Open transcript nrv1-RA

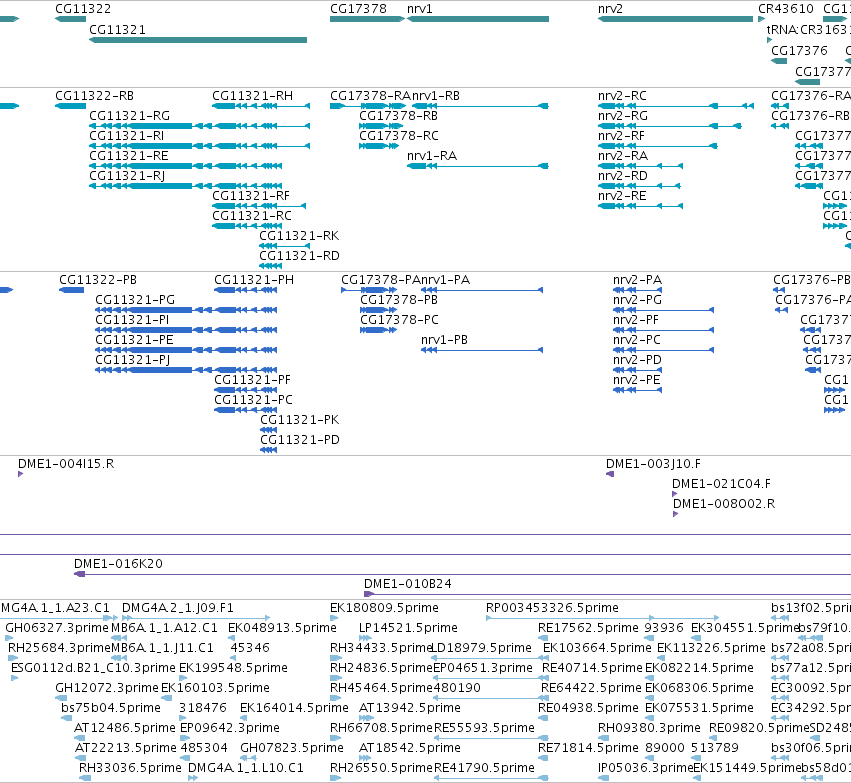(x=432, y=156)
